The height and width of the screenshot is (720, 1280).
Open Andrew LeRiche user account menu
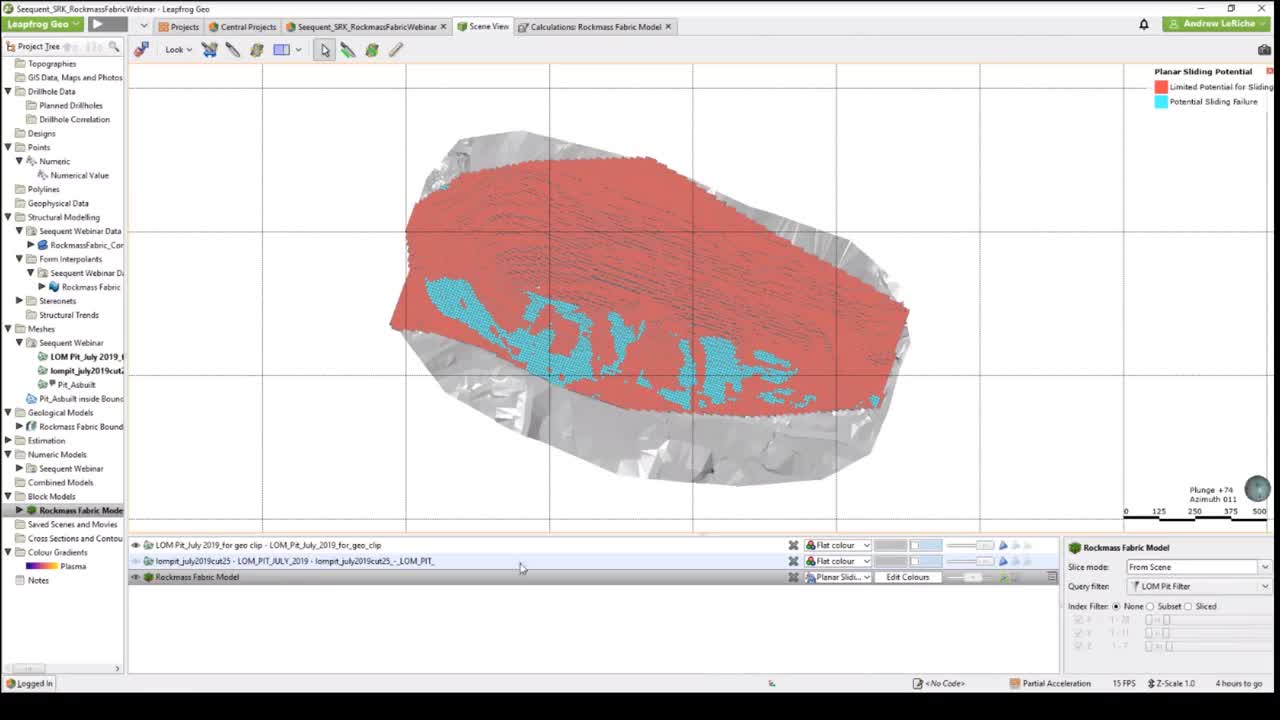coord(1216,24)
